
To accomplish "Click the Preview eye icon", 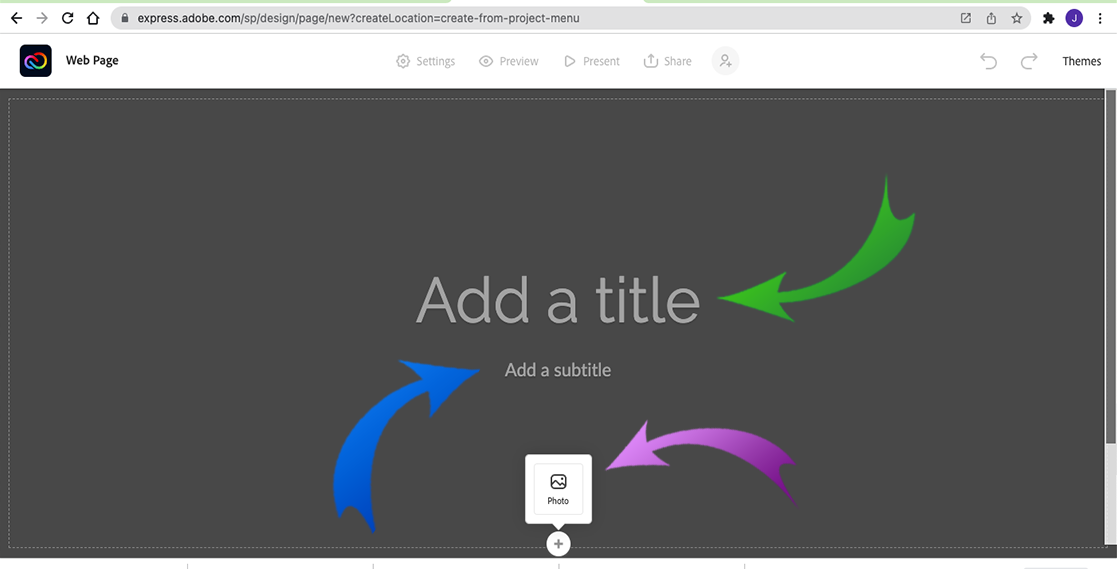I will 486,61.
